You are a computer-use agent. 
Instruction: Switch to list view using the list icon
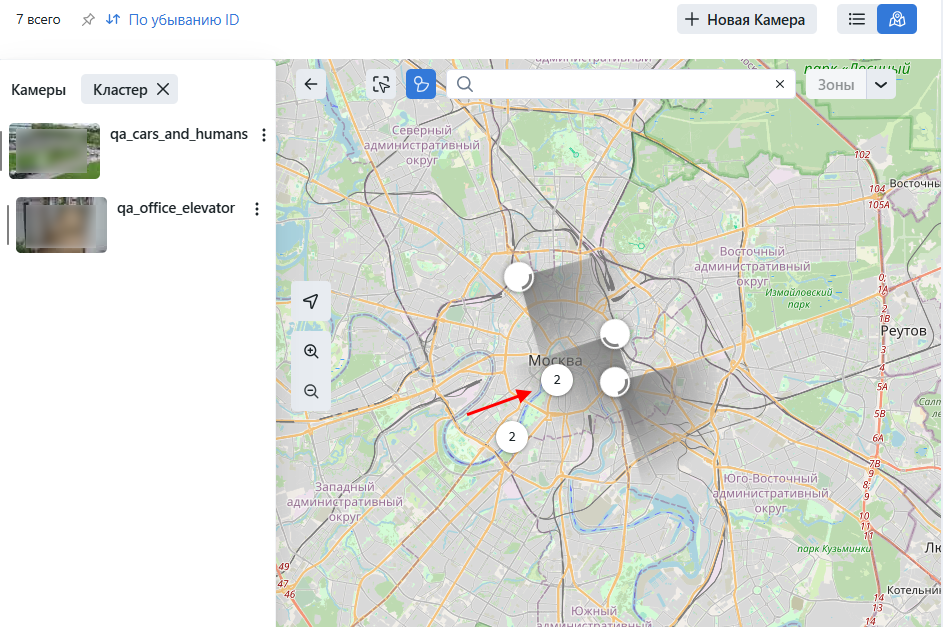coord(856,19)
